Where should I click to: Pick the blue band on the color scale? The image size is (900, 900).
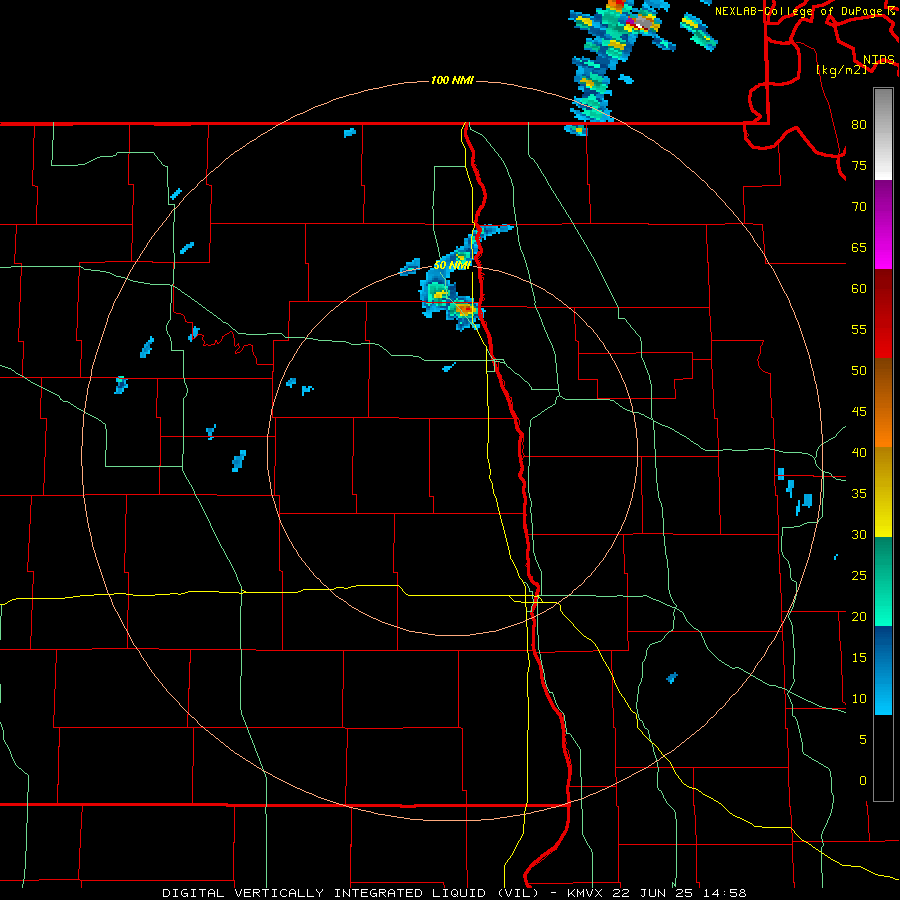[x=883, y=670]
